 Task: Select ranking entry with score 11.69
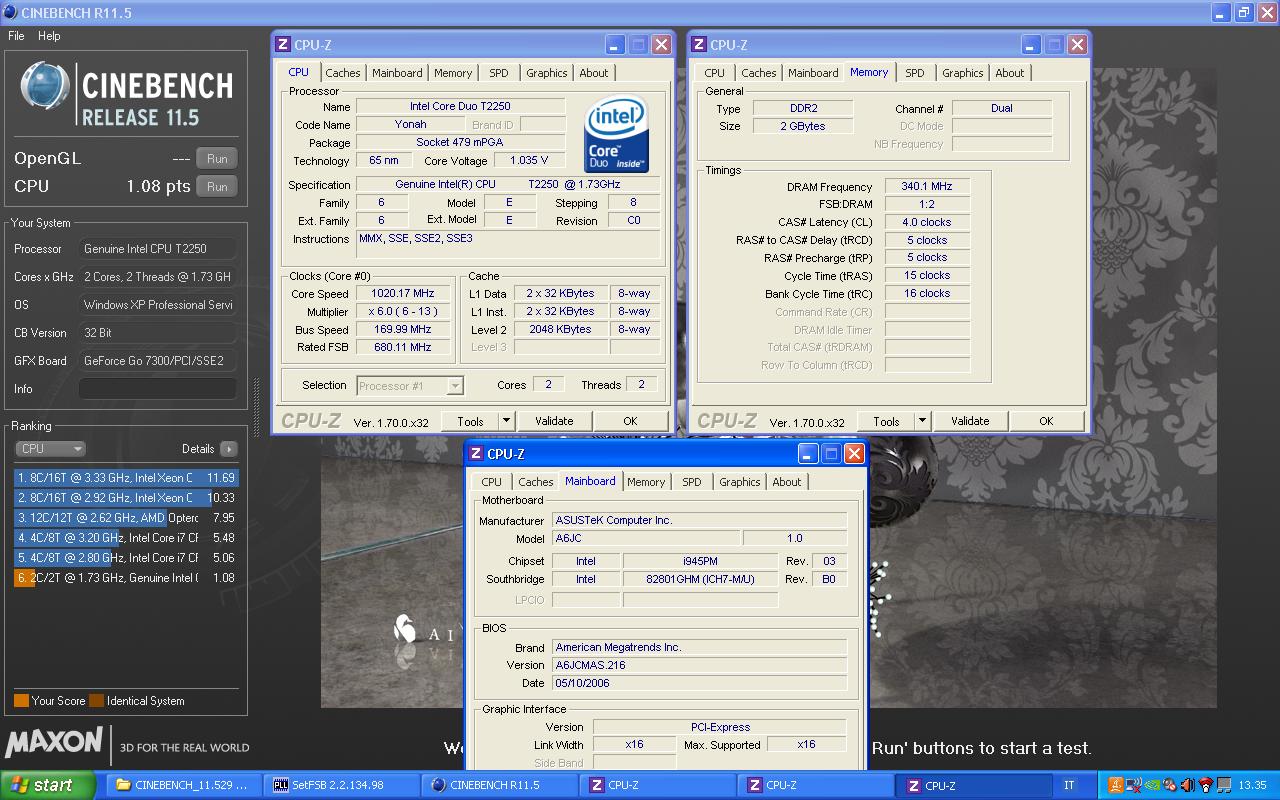tap(126, 478)
